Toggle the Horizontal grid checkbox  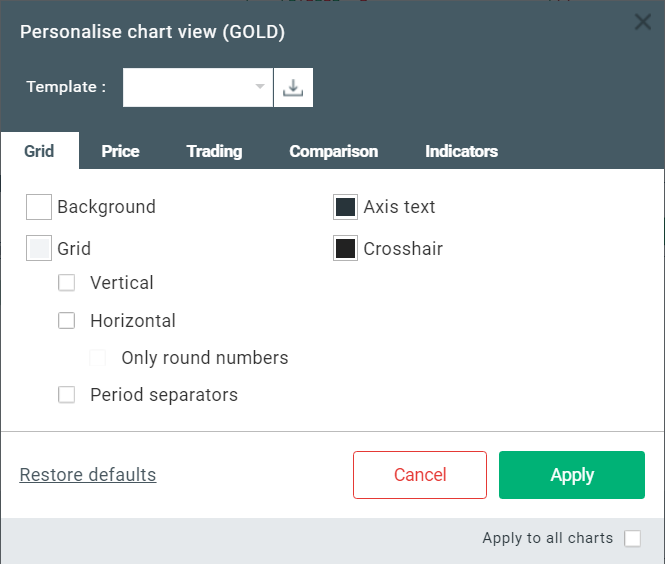[67, 321]
